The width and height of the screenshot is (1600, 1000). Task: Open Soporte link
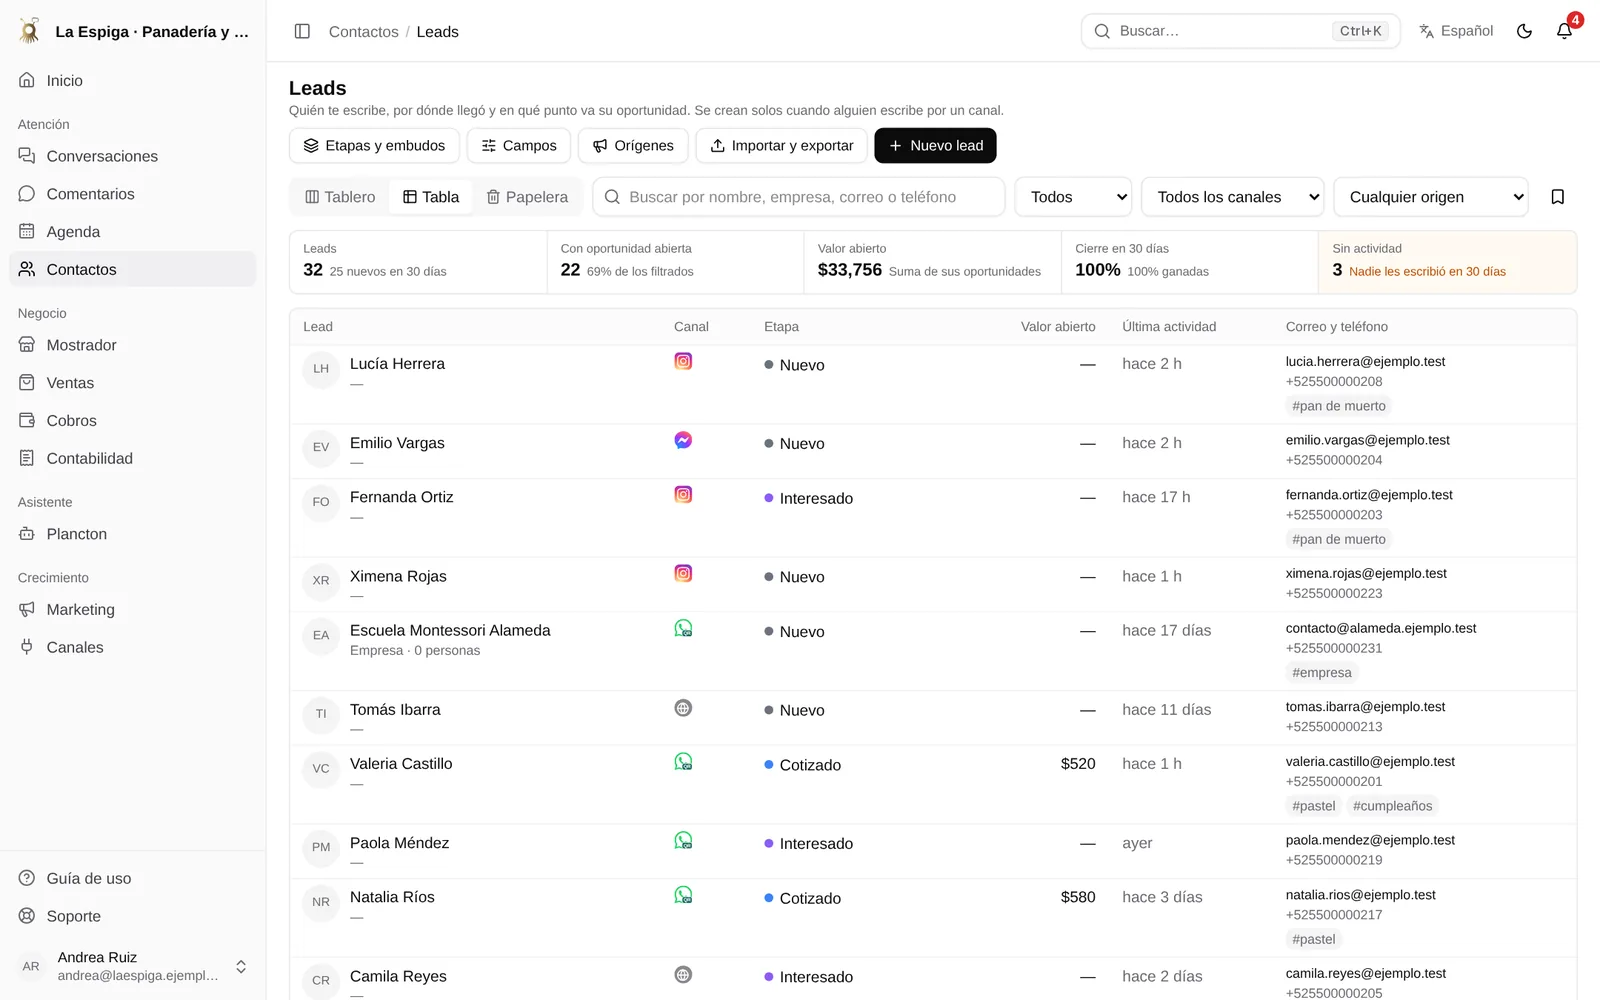(x=133, y=916)
